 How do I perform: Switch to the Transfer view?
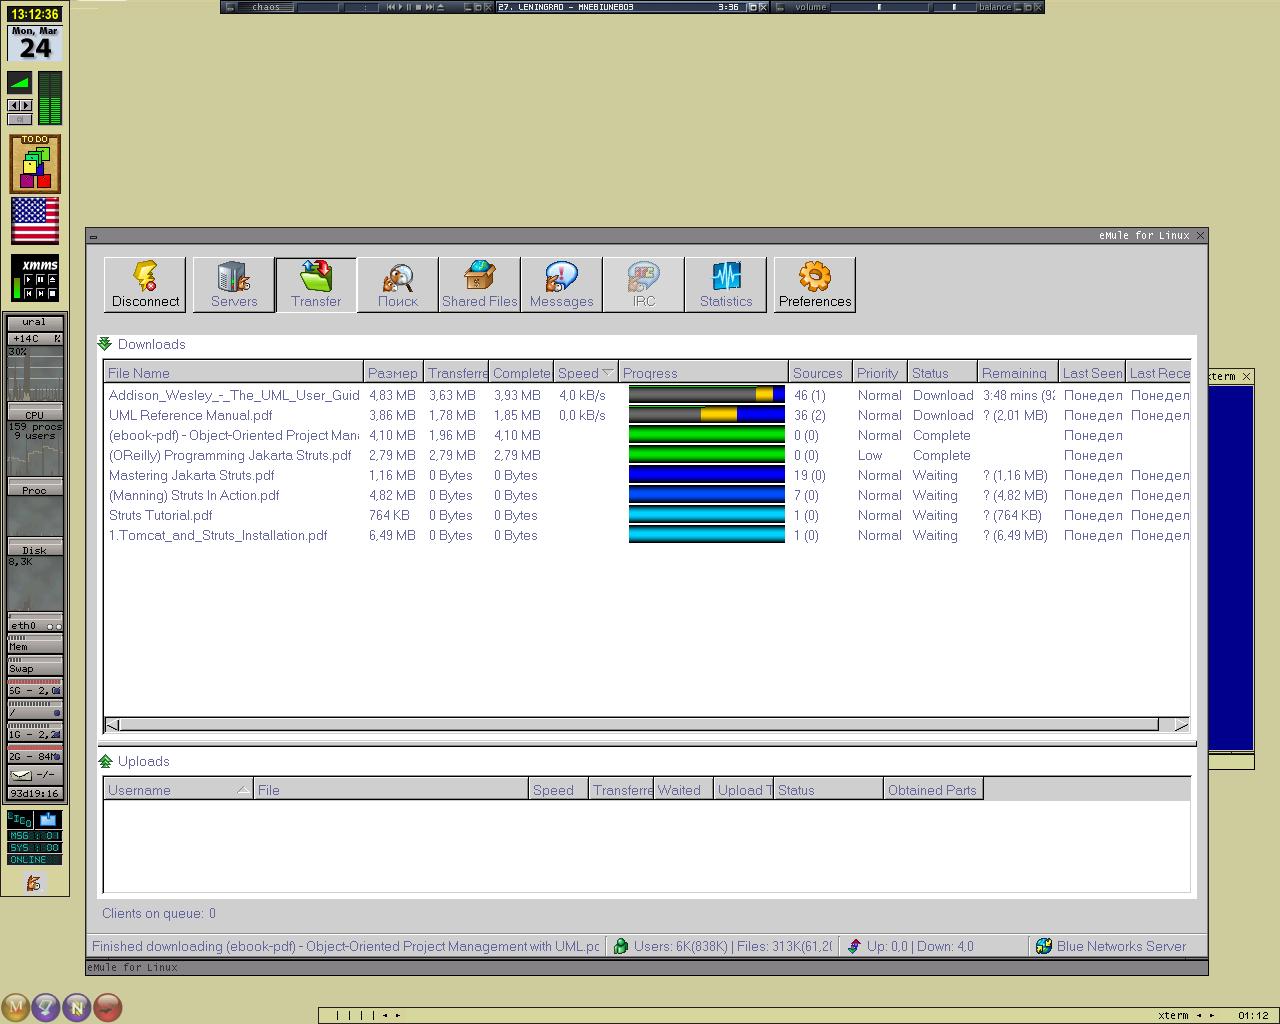(316, 285)
